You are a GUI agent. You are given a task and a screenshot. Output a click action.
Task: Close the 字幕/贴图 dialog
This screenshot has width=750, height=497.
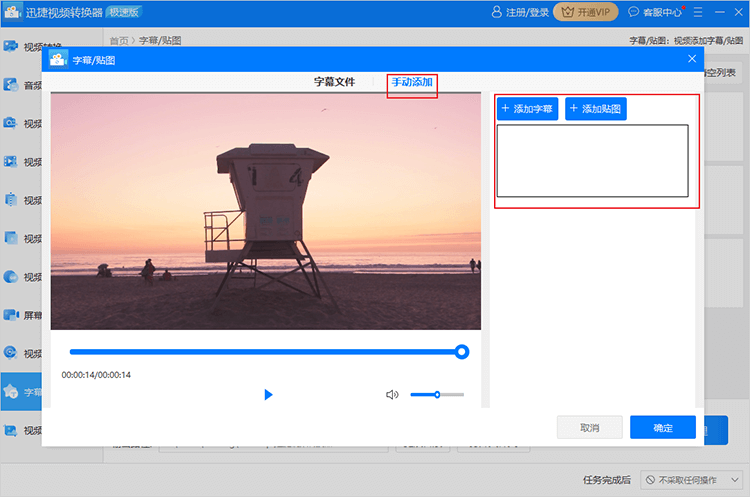point(692,59)
